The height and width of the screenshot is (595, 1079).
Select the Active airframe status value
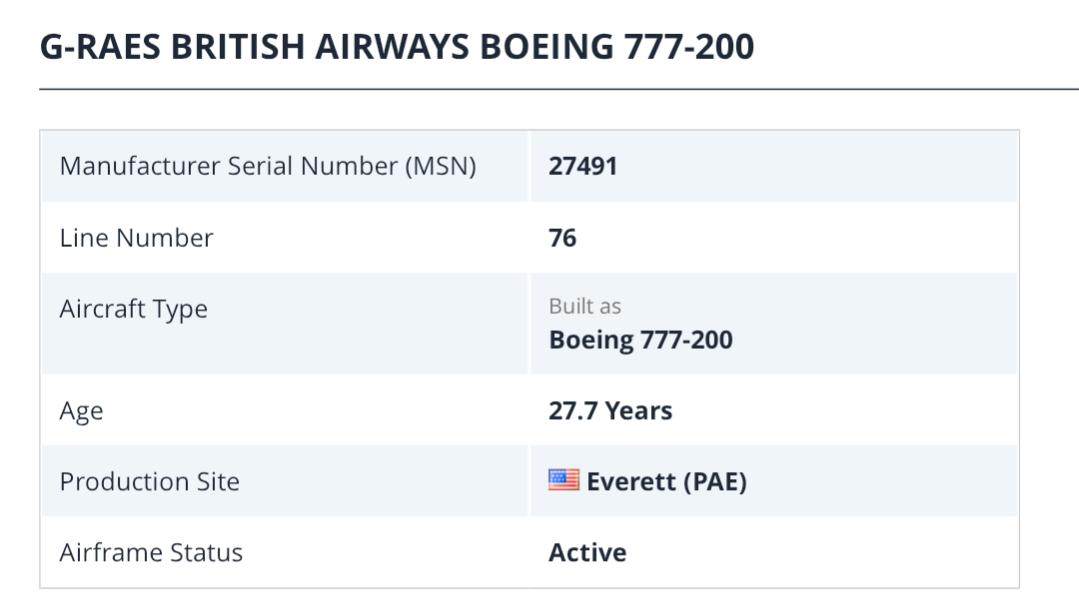587,552
